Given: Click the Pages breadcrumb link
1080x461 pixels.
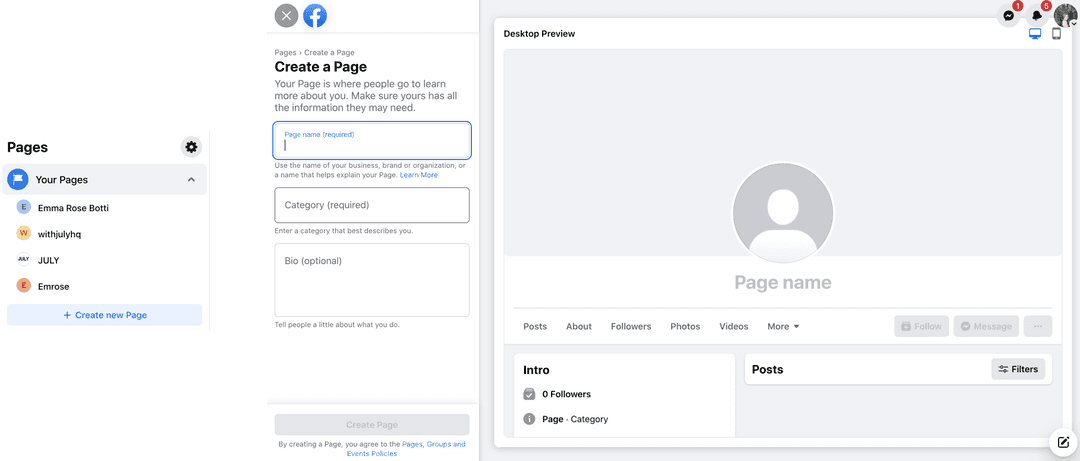Looking at the screenshot, I should coord(285,52).
